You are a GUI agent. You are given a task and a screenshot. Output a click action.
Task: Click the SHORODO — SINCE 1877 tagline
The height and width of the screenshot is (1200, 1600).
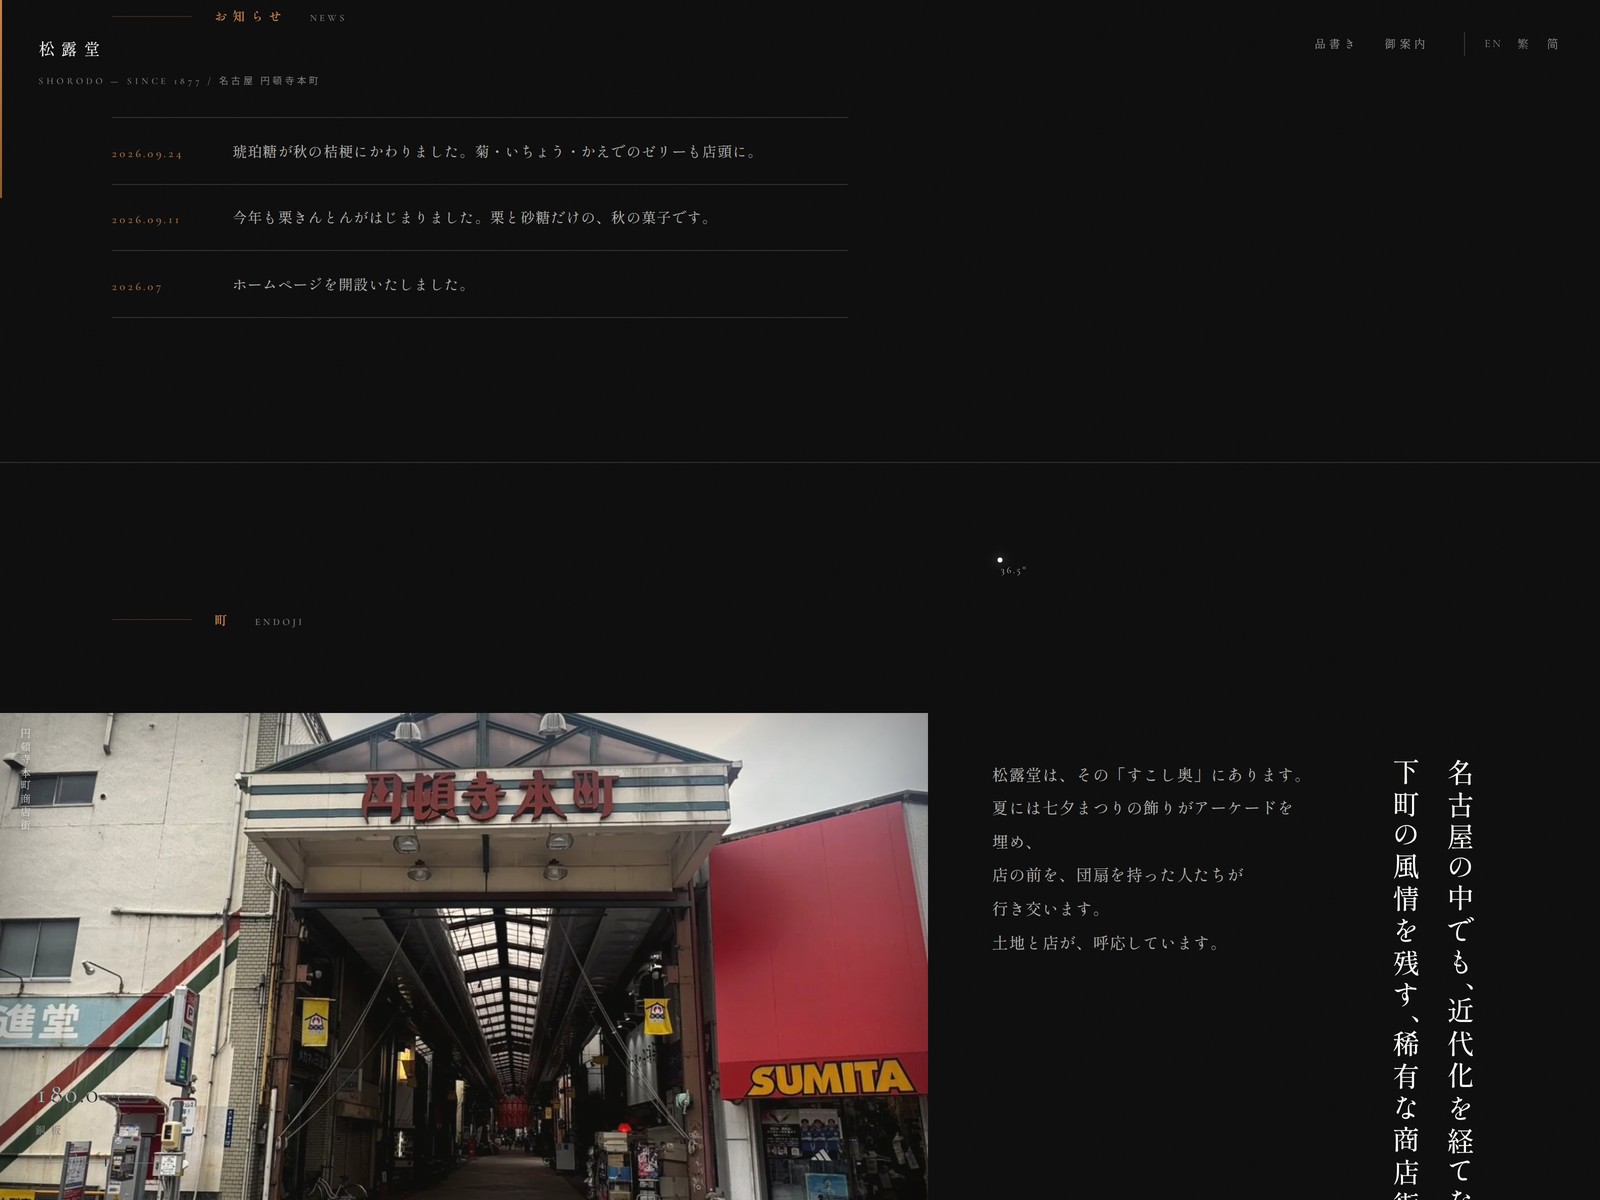tap(120, 81)
